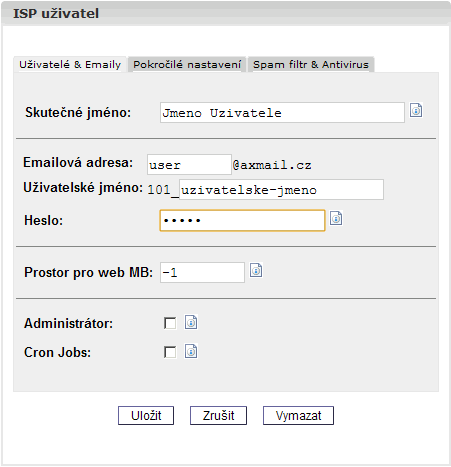Click the Administrátor label text
Screen dimensions: 451x467
pos(69,324)
